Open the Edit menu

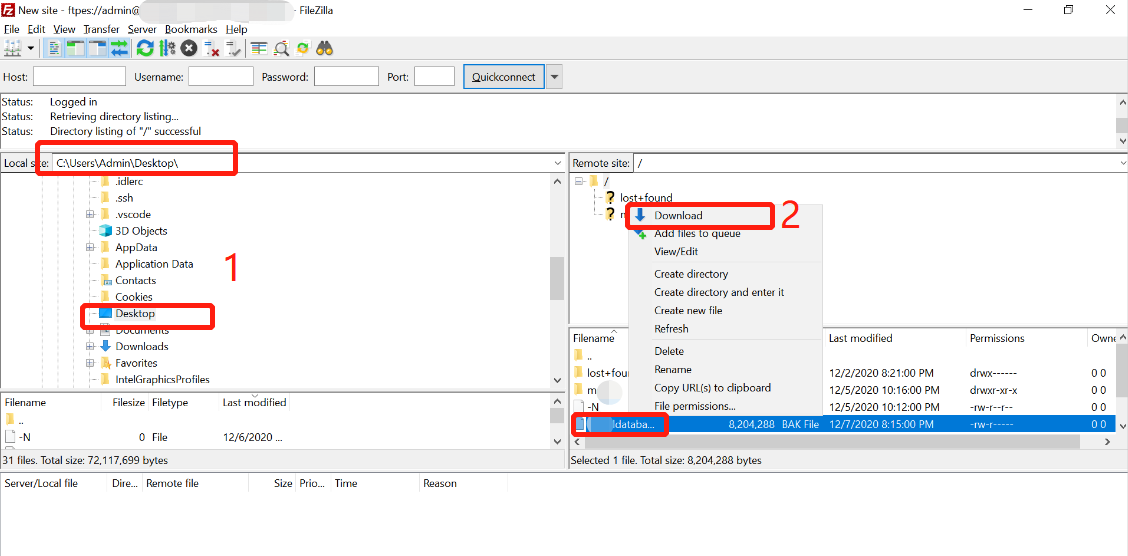pyautogui.click(x=36, y=29)
